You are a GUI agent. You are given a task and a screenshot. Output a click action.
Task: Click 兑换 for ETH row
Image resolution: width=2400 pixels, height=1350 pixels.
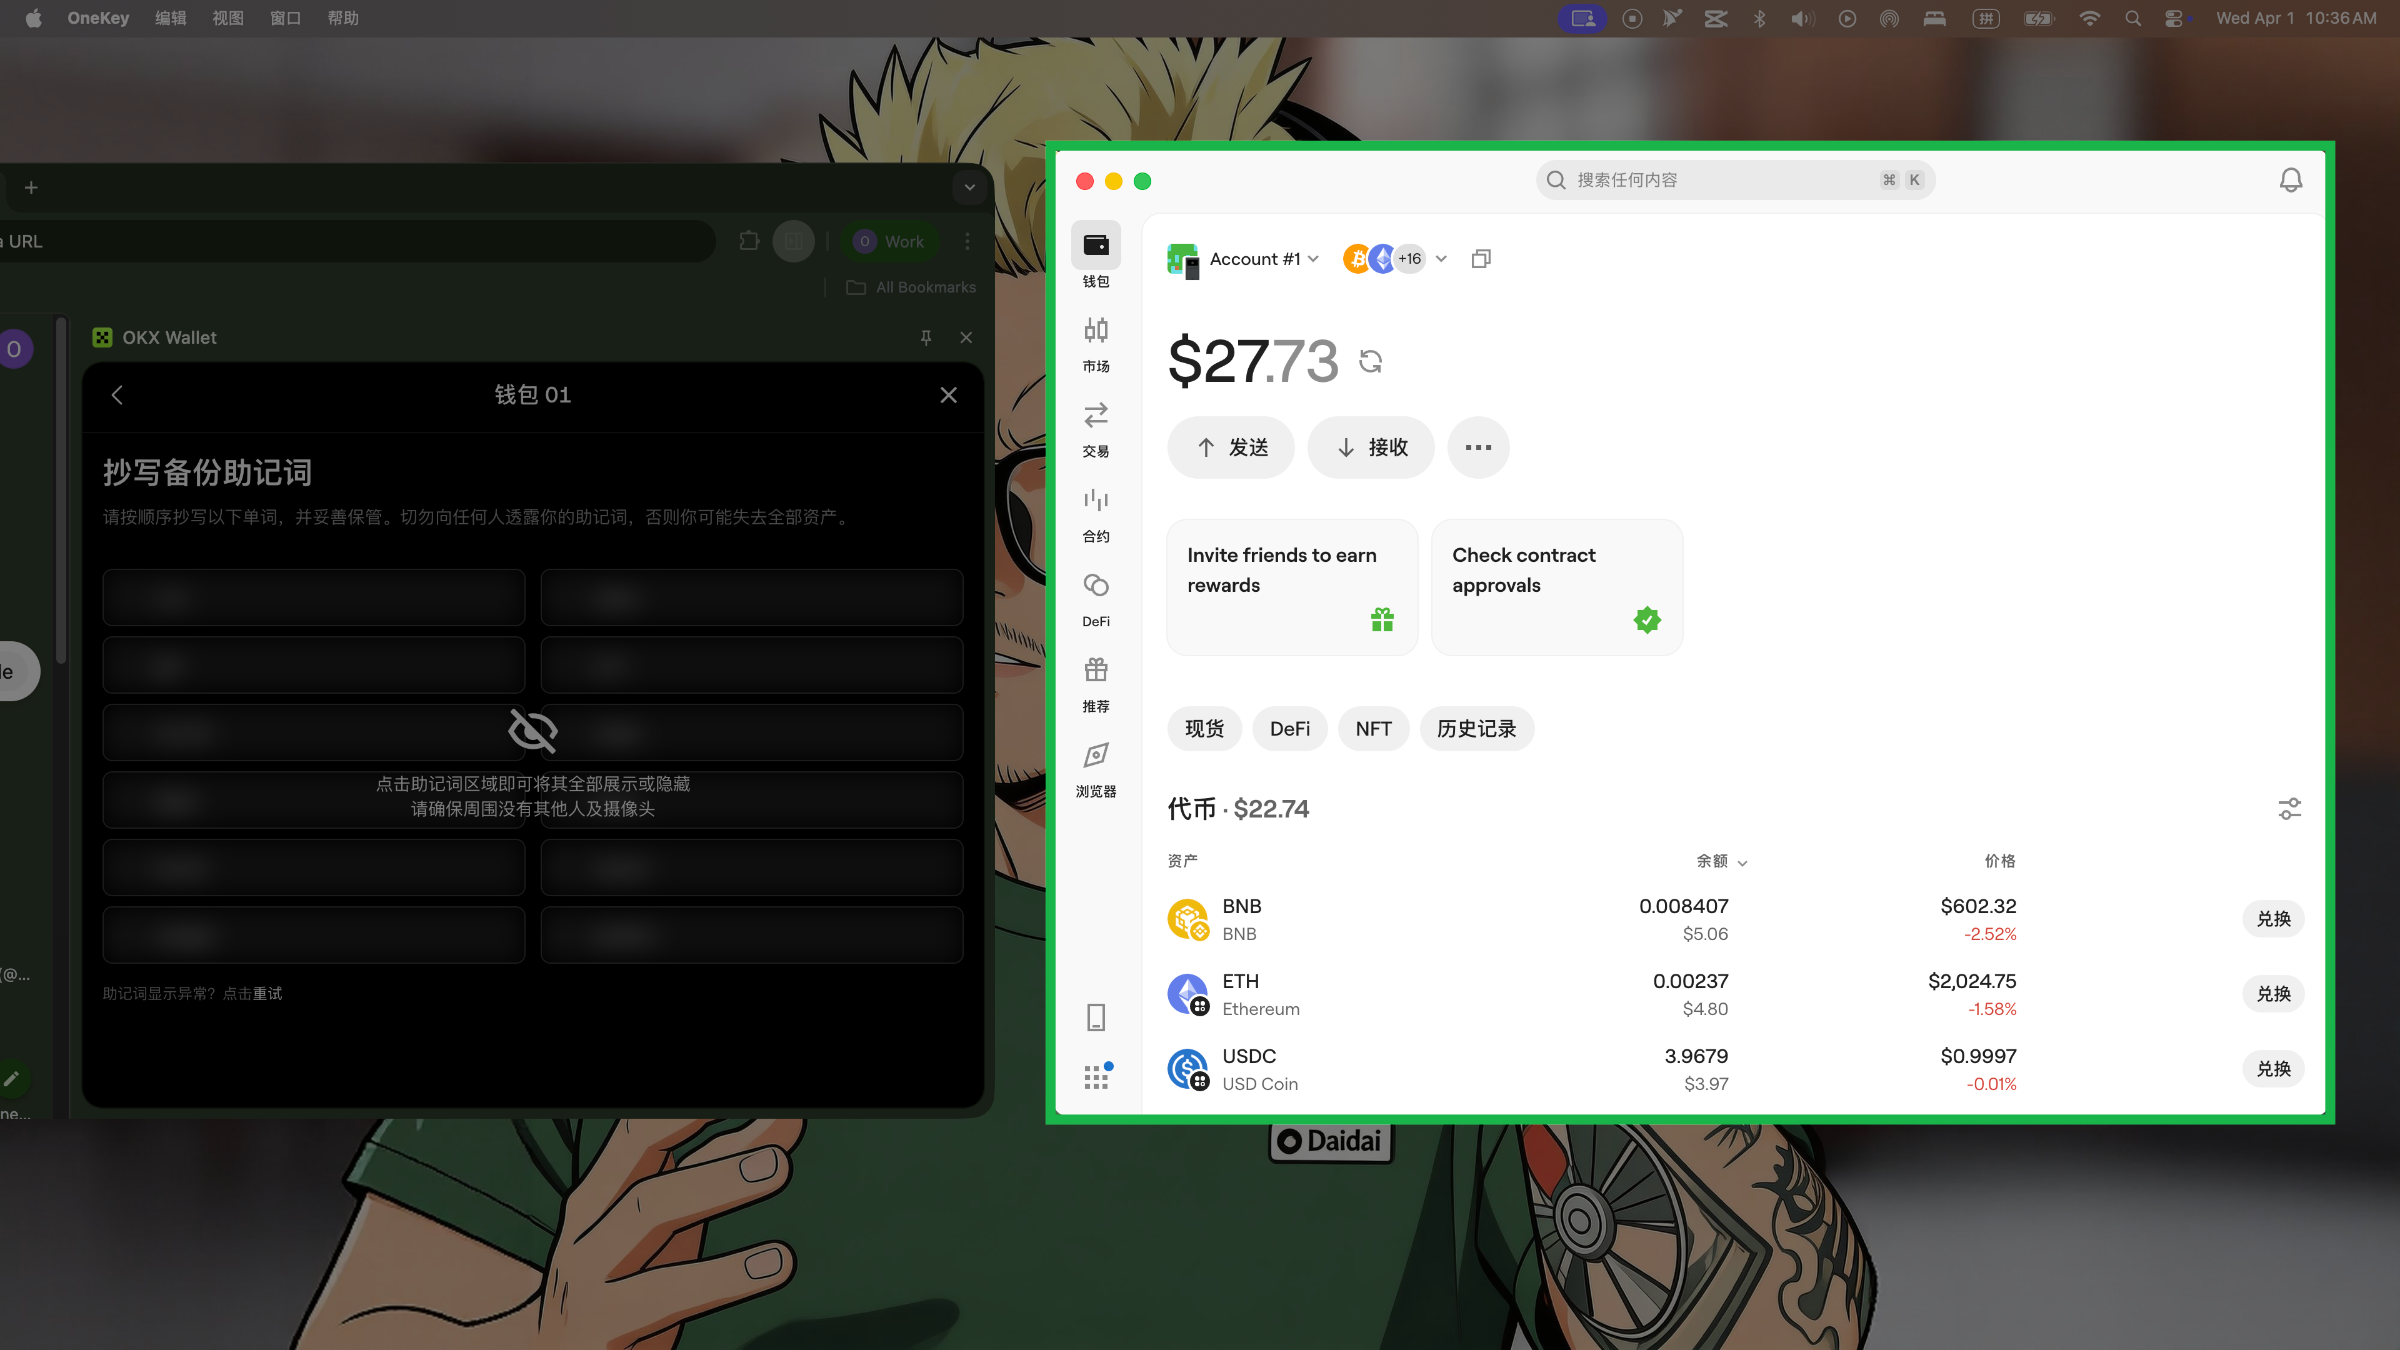2273,994
